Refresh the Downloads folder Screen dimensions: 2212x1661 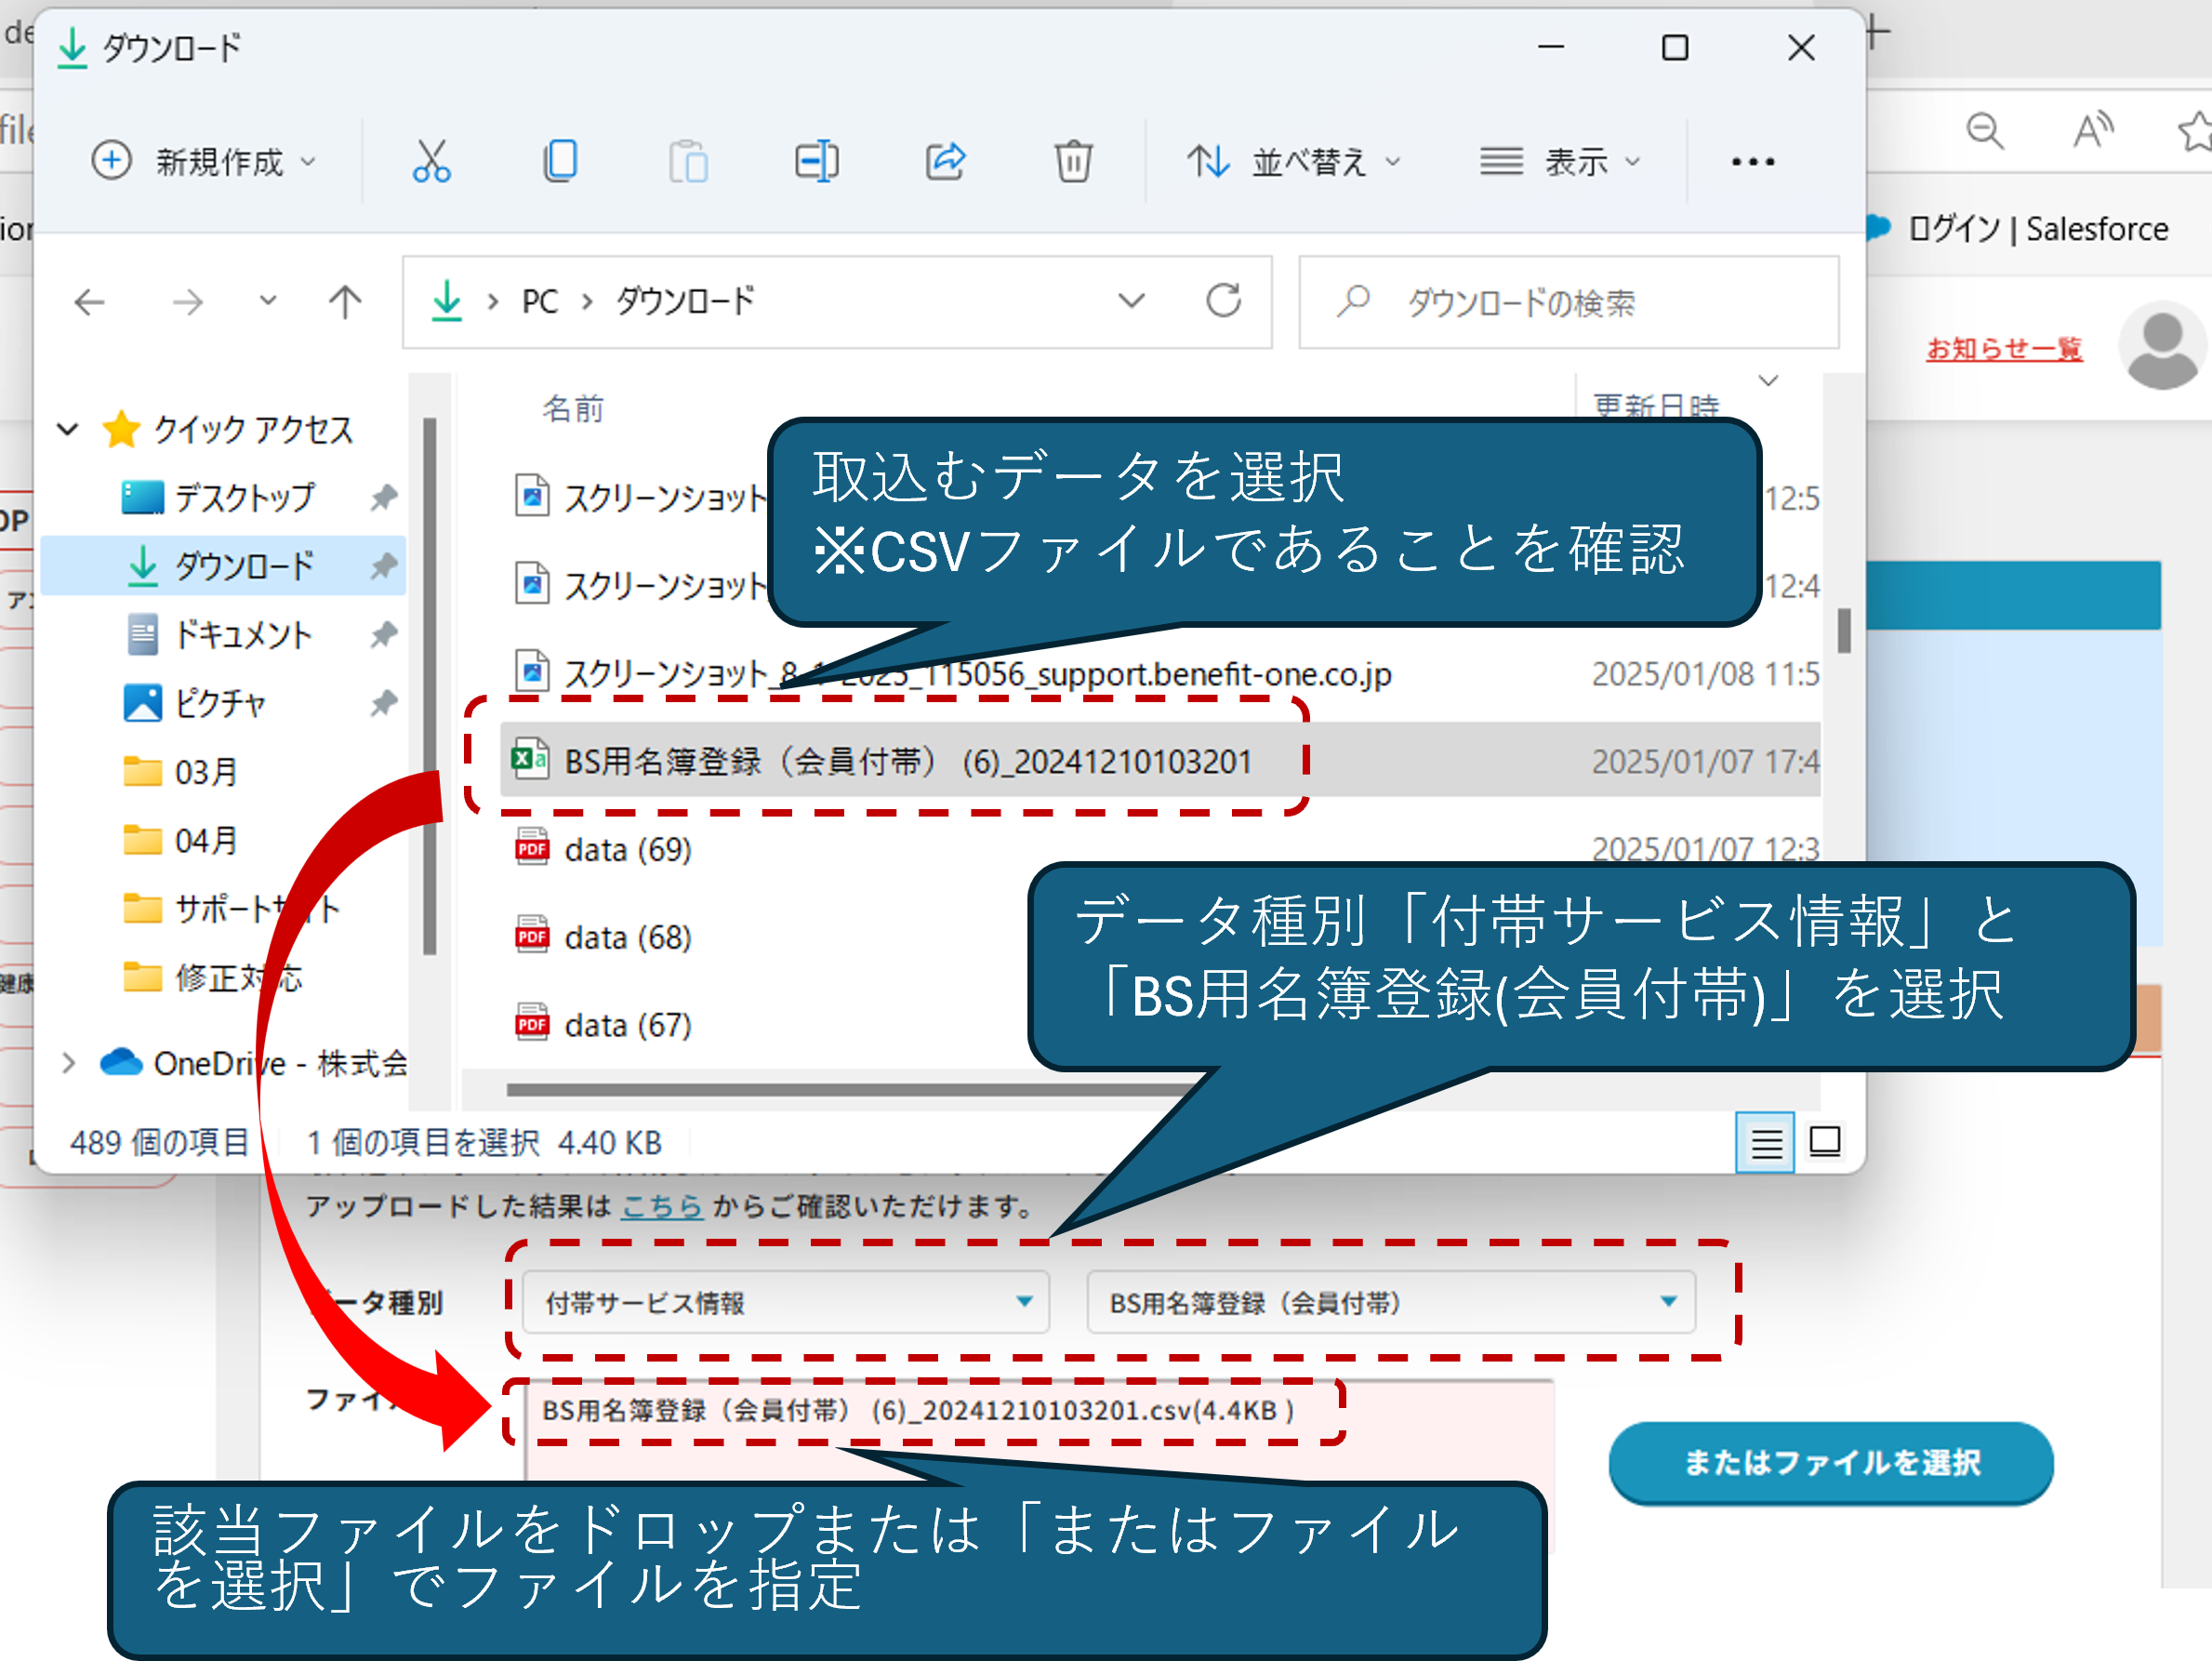(1223, 301)
